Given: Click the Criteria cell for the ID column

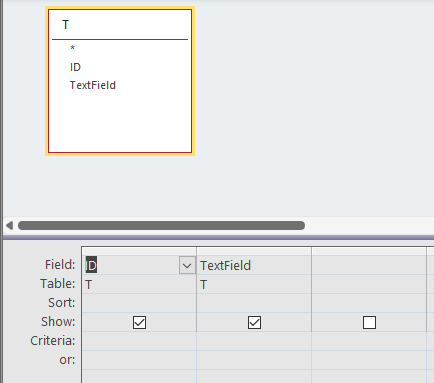Looking at the screenshot, I should pos(139,341).
